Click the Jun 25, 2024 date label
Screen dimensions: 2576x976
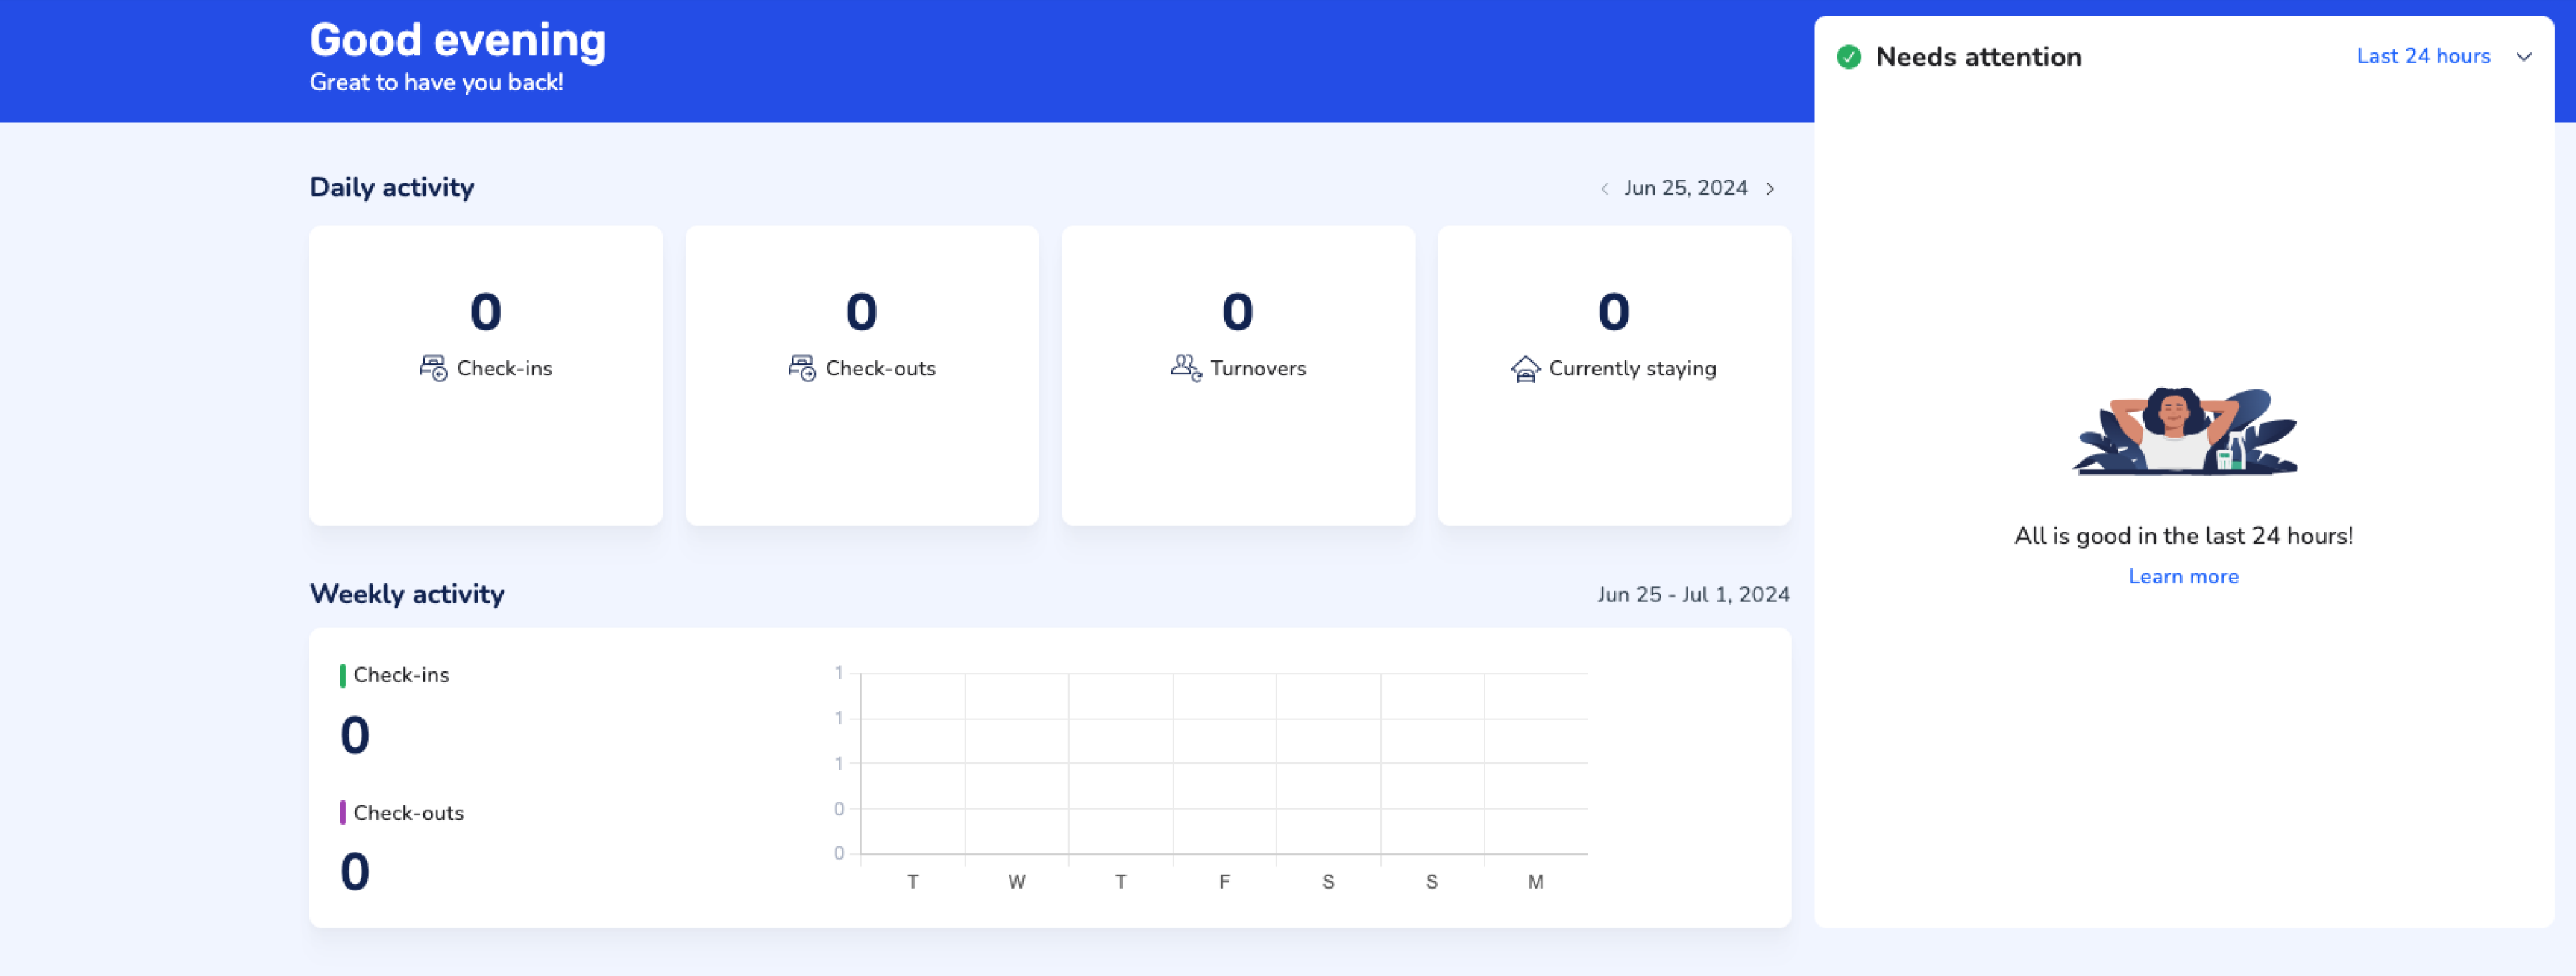point(1685,188)
